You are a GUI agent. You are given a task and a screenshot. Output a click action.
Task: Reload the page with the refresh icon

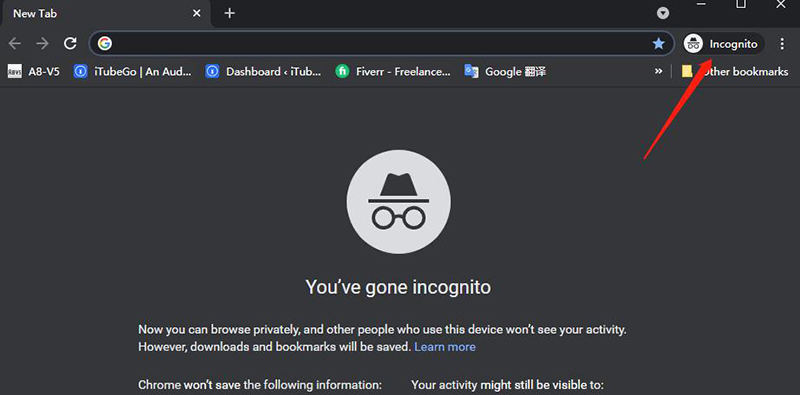(x=70, y=44)
